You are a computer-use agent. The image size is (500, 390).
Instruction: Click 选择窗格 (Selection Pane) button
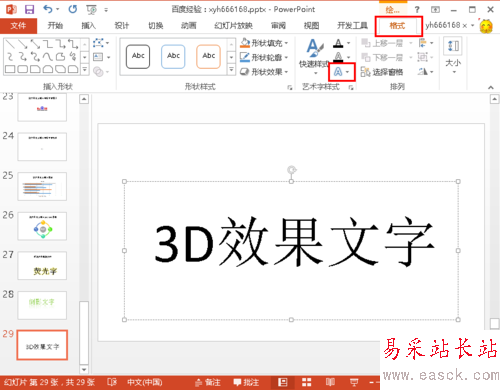click(x=382, y=72)
